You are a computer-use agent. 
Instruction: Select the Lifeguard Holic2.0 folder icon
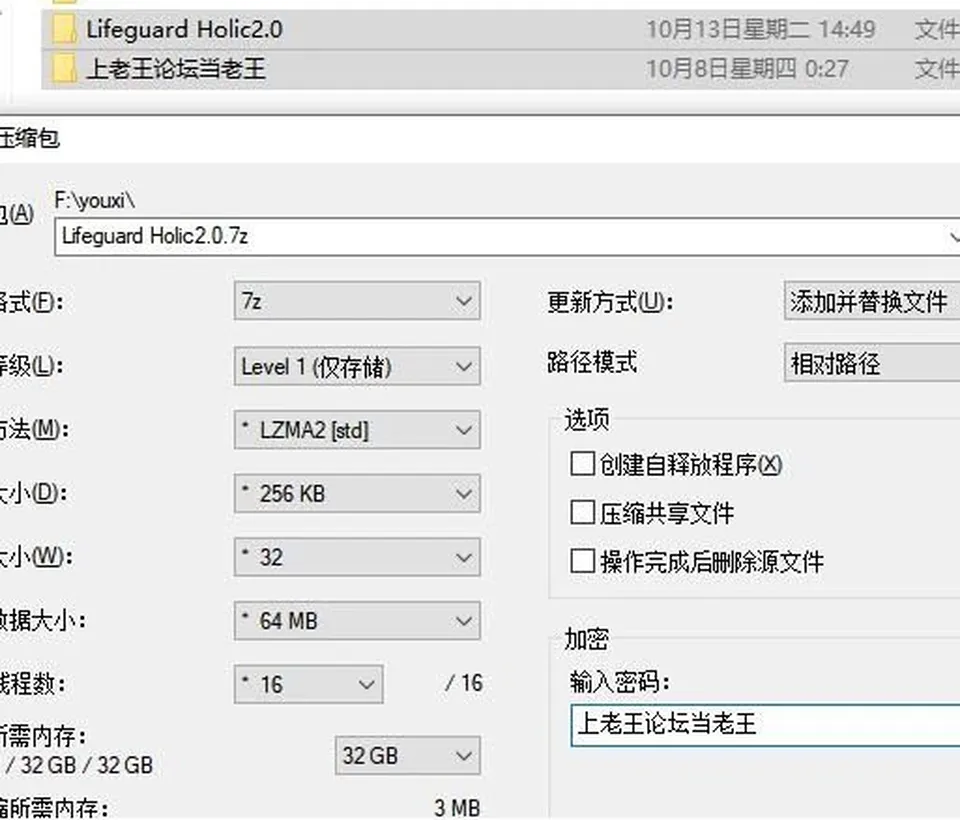tap(64, 29)
